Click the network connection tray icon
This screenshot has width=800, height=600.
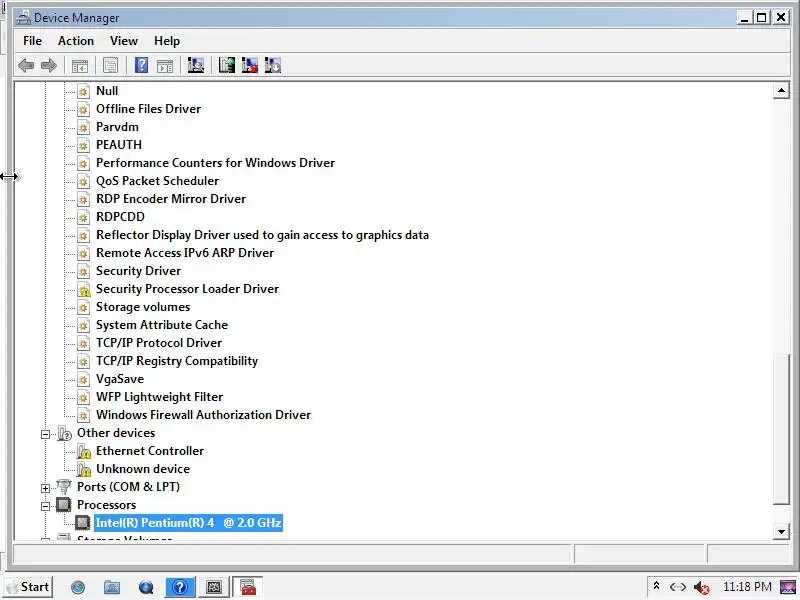(678, 587)
